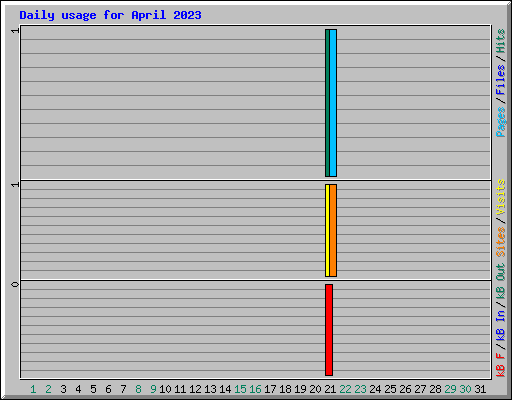Click day 10 on the x-axis
This screenshot has width=512, height=400.
[x=165, y=389]
